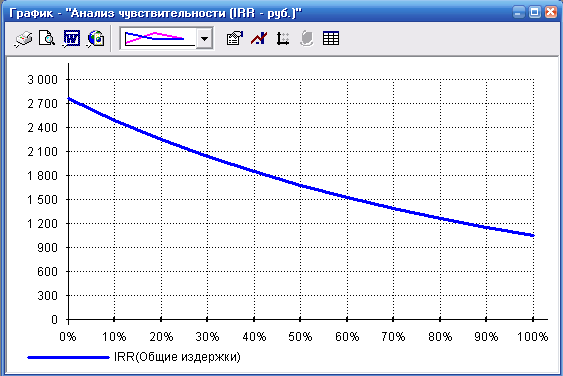The width and height of the screenshot is (563, 376).
Task: Click the 60% axis label
Action: point(347,336)
